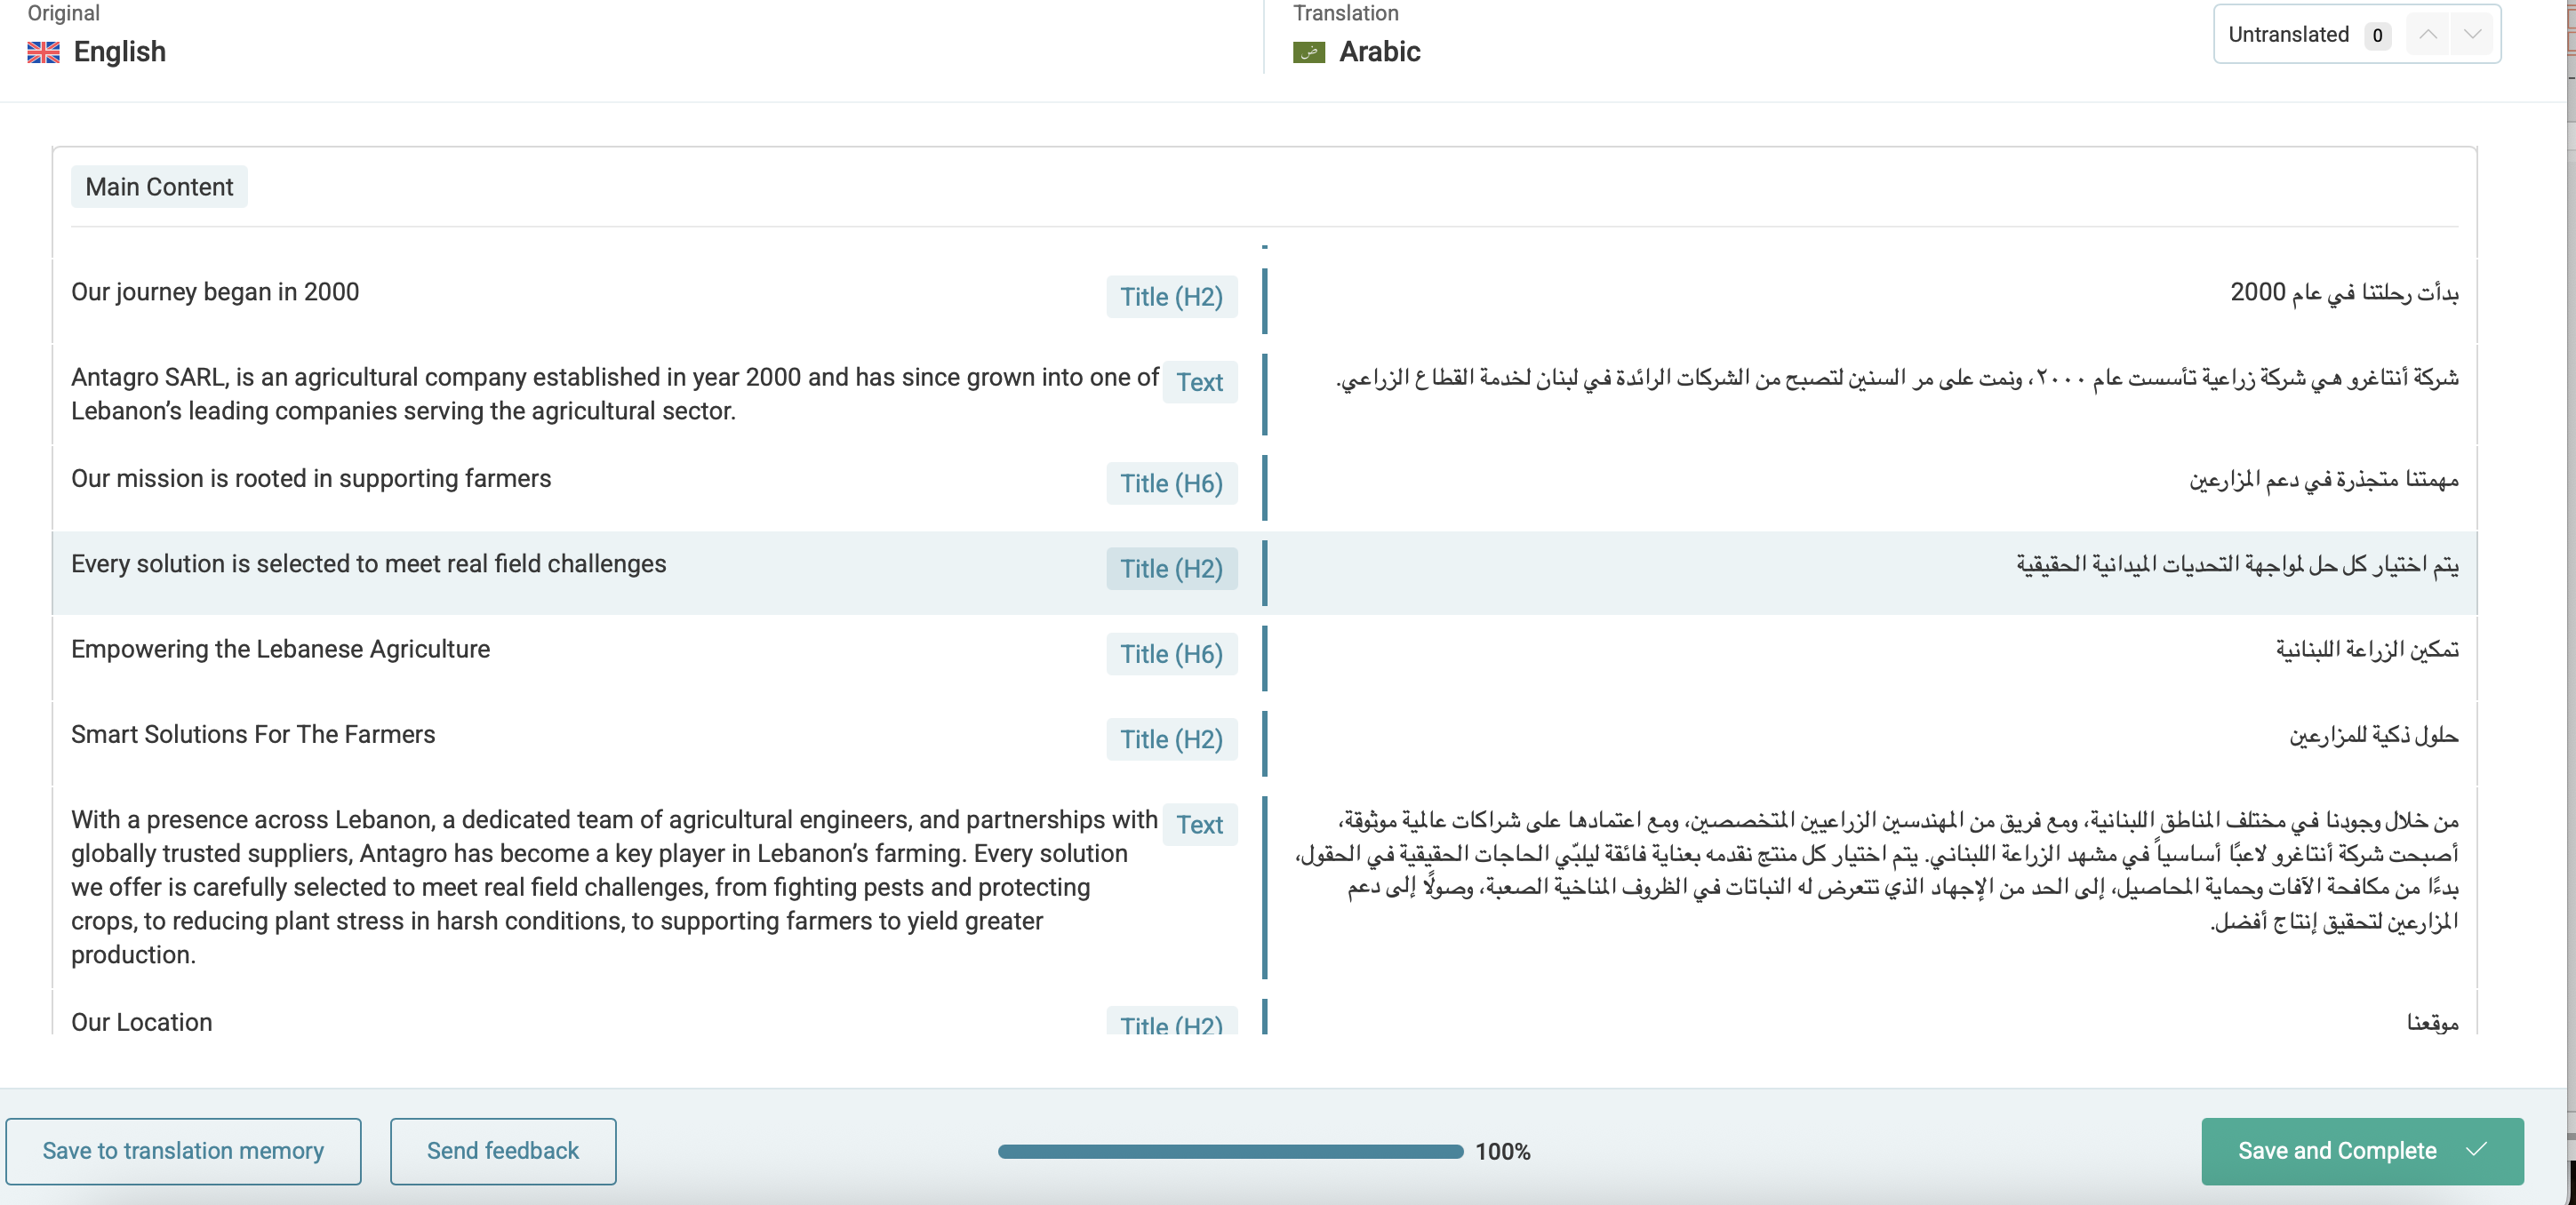This screenshot has height=1205, width=2576.
Task: Click the English language heading
Action: tap(119, 52)
